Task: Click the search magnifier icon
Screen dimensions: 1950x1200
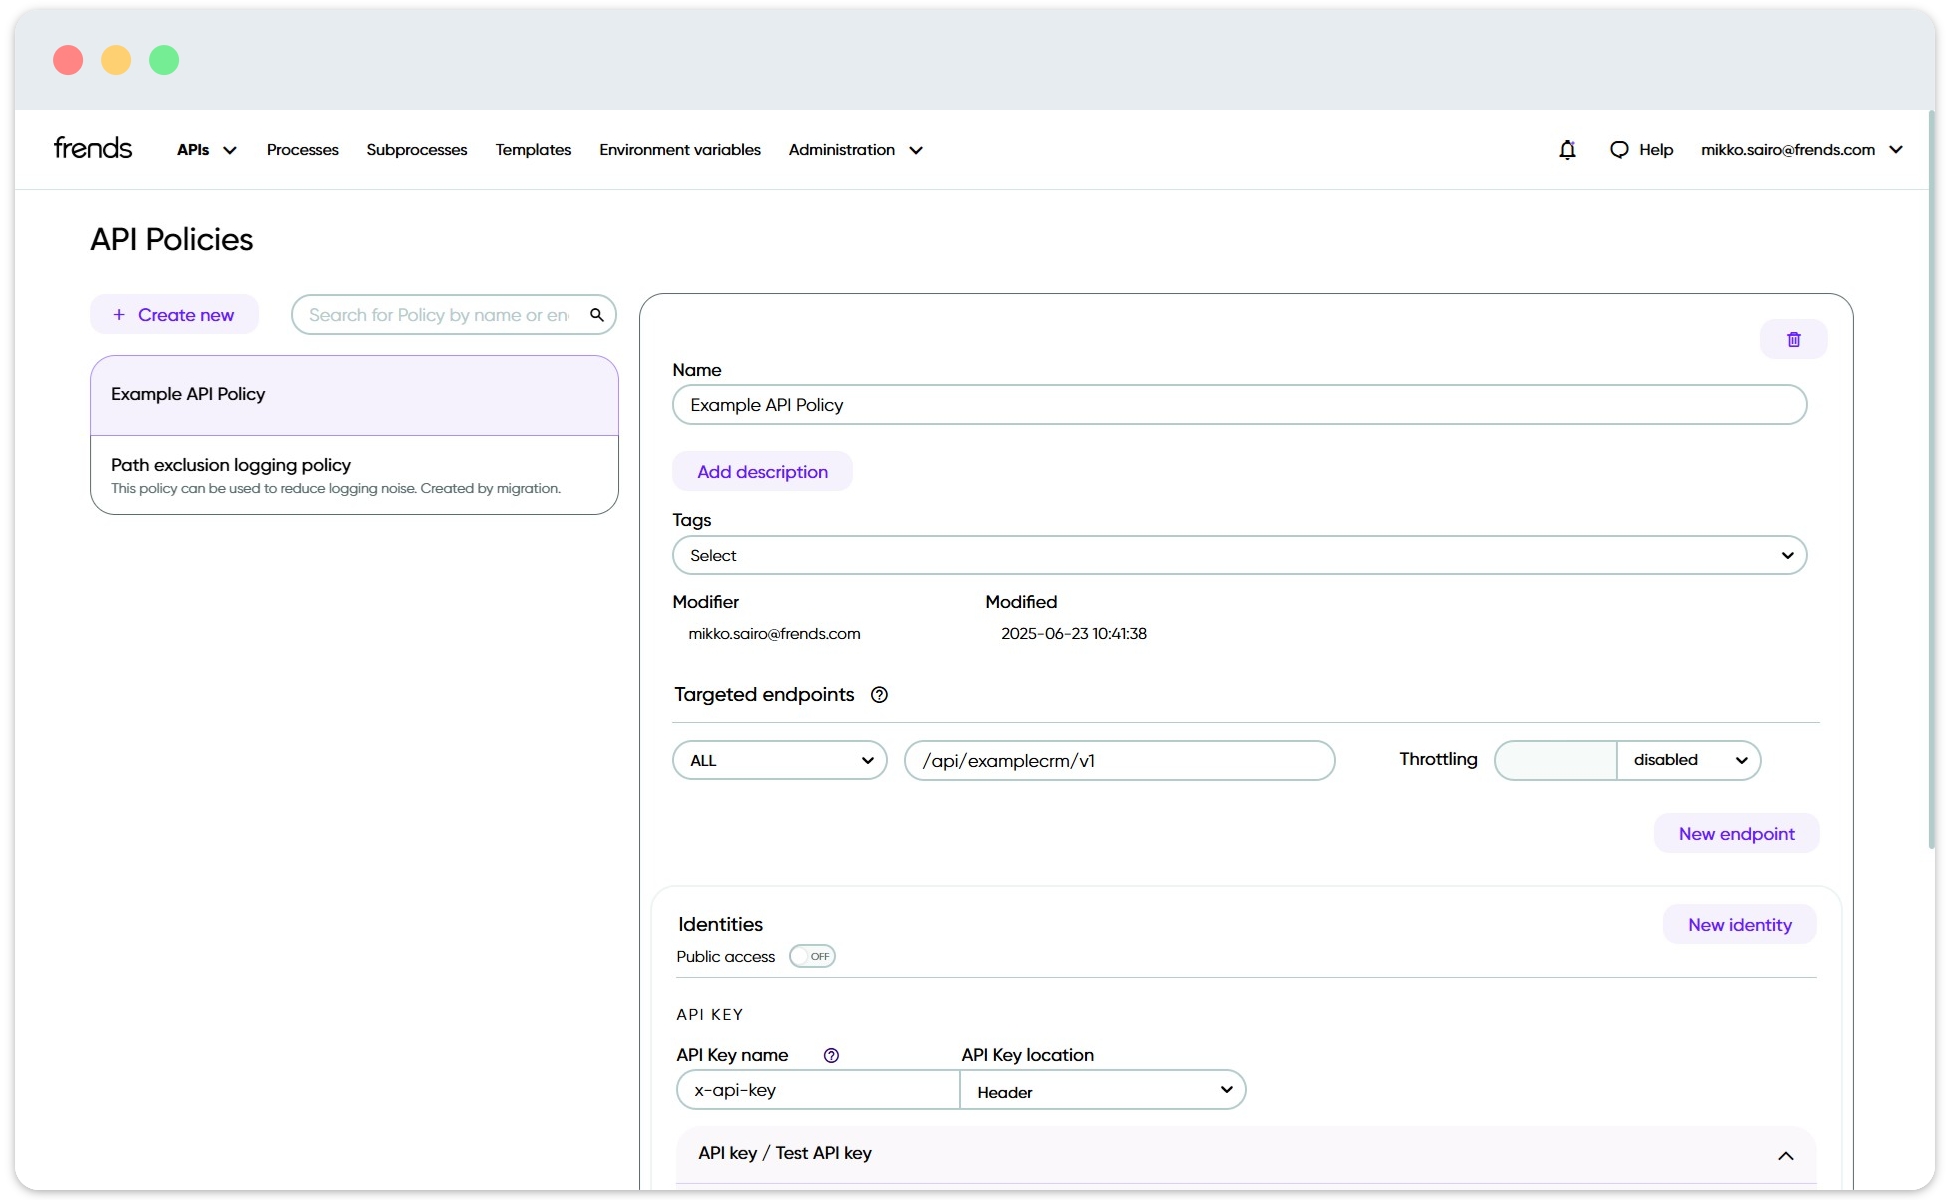Action: 597,315
